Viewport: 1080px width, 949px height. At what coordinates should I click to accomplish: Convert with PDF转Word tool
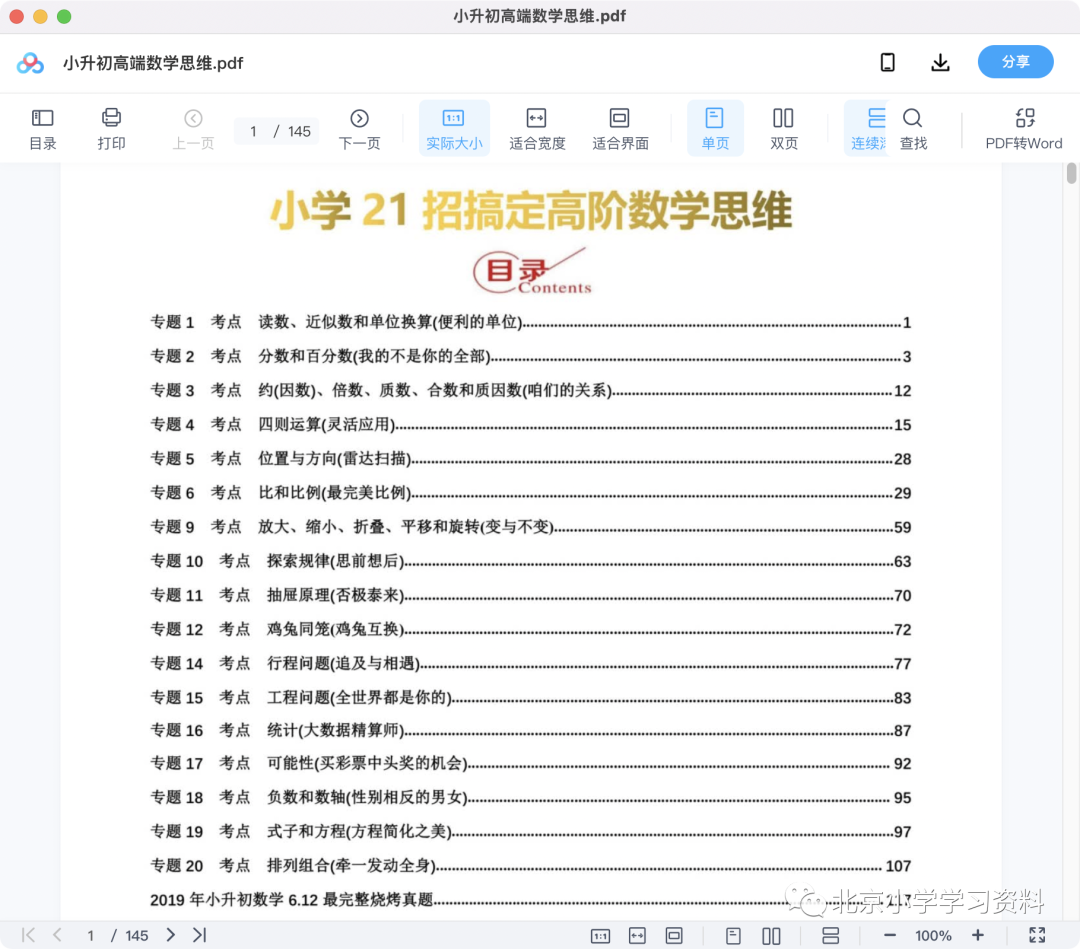coord(1024,129)
